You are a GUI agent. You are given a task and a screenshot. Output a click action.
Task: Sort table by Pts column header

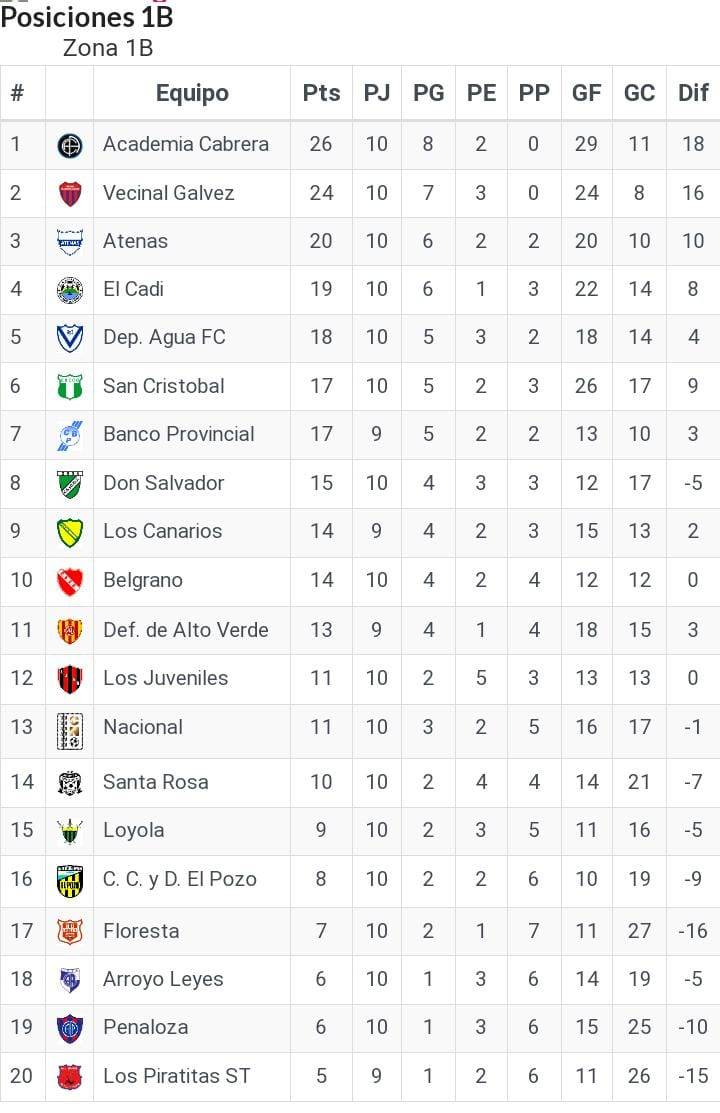coord(321,93)
